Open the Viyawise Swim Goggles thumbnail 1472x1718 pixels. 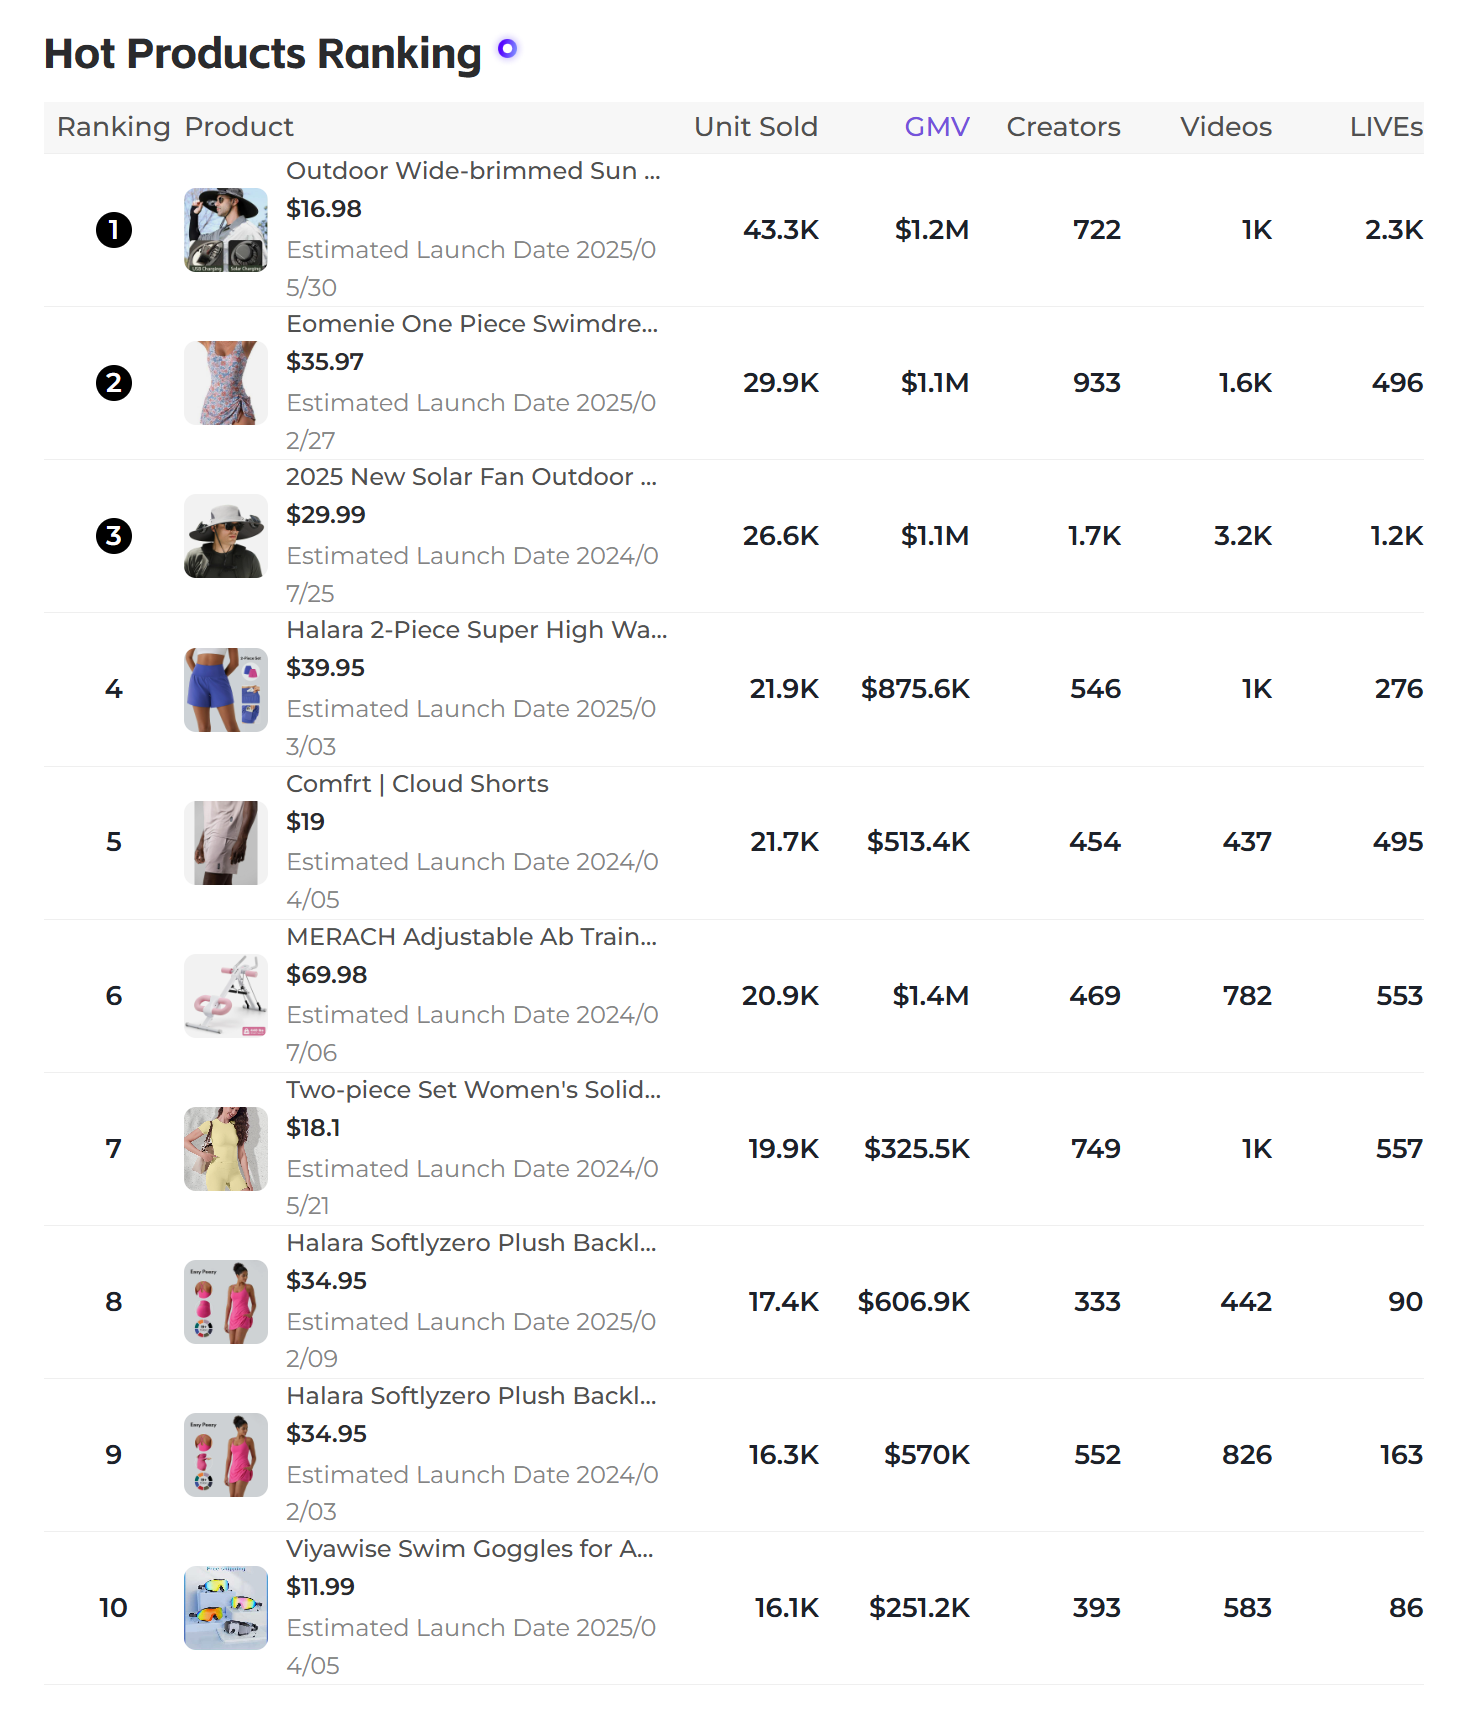pos(226,1608)
